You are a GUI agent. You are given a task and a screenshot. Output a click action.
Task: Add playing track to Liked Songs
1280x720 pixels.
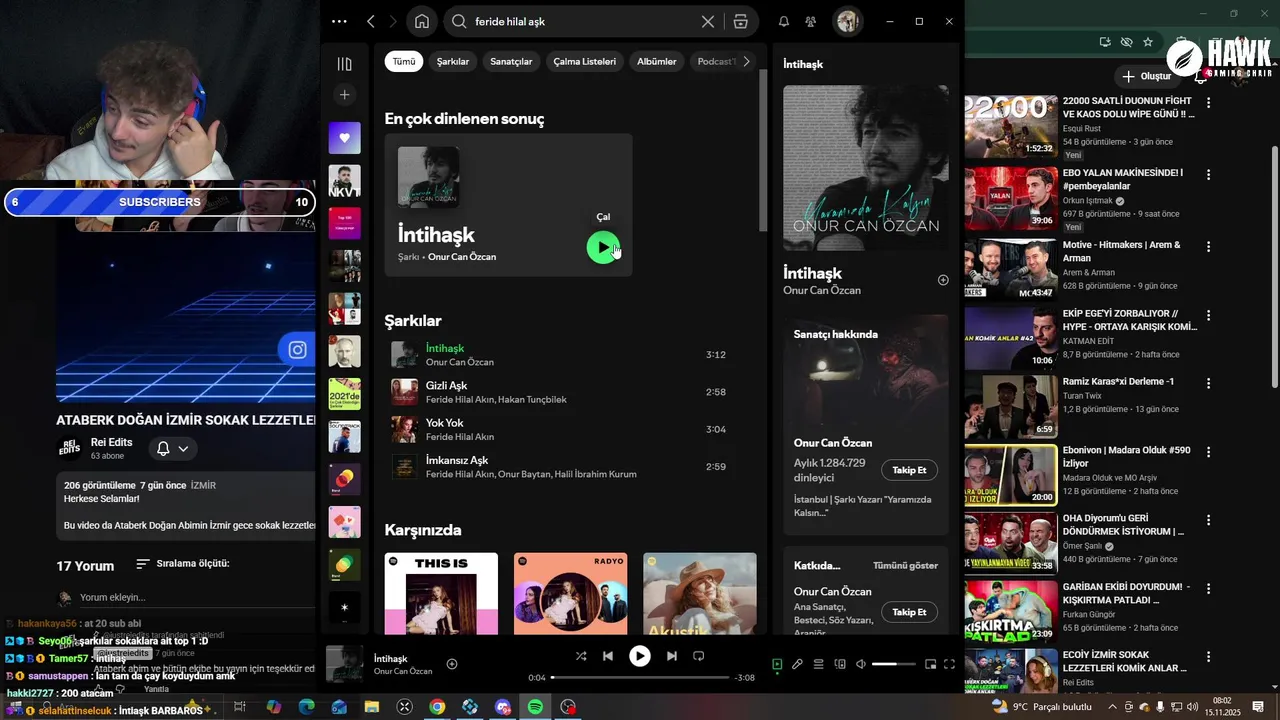pyautogui.click(x=452, y=664)
